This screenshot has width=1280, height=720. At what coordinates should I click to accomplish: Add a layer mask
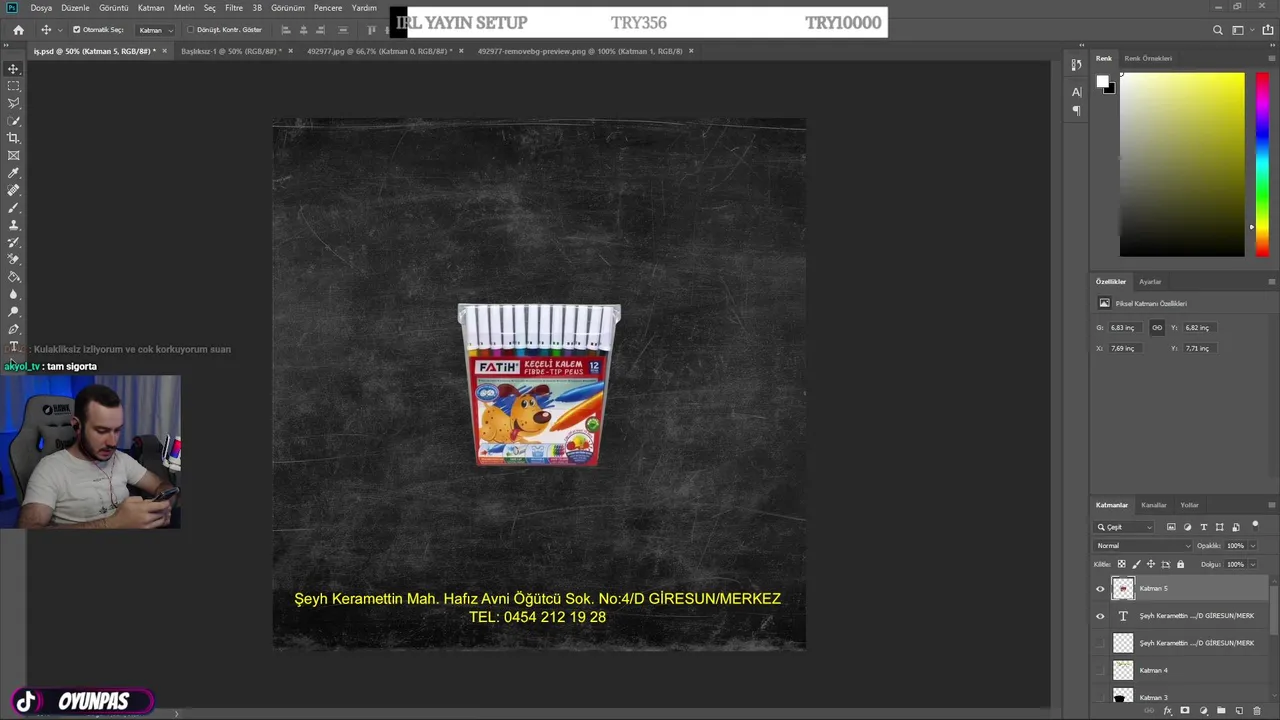tap(1185, 711)
